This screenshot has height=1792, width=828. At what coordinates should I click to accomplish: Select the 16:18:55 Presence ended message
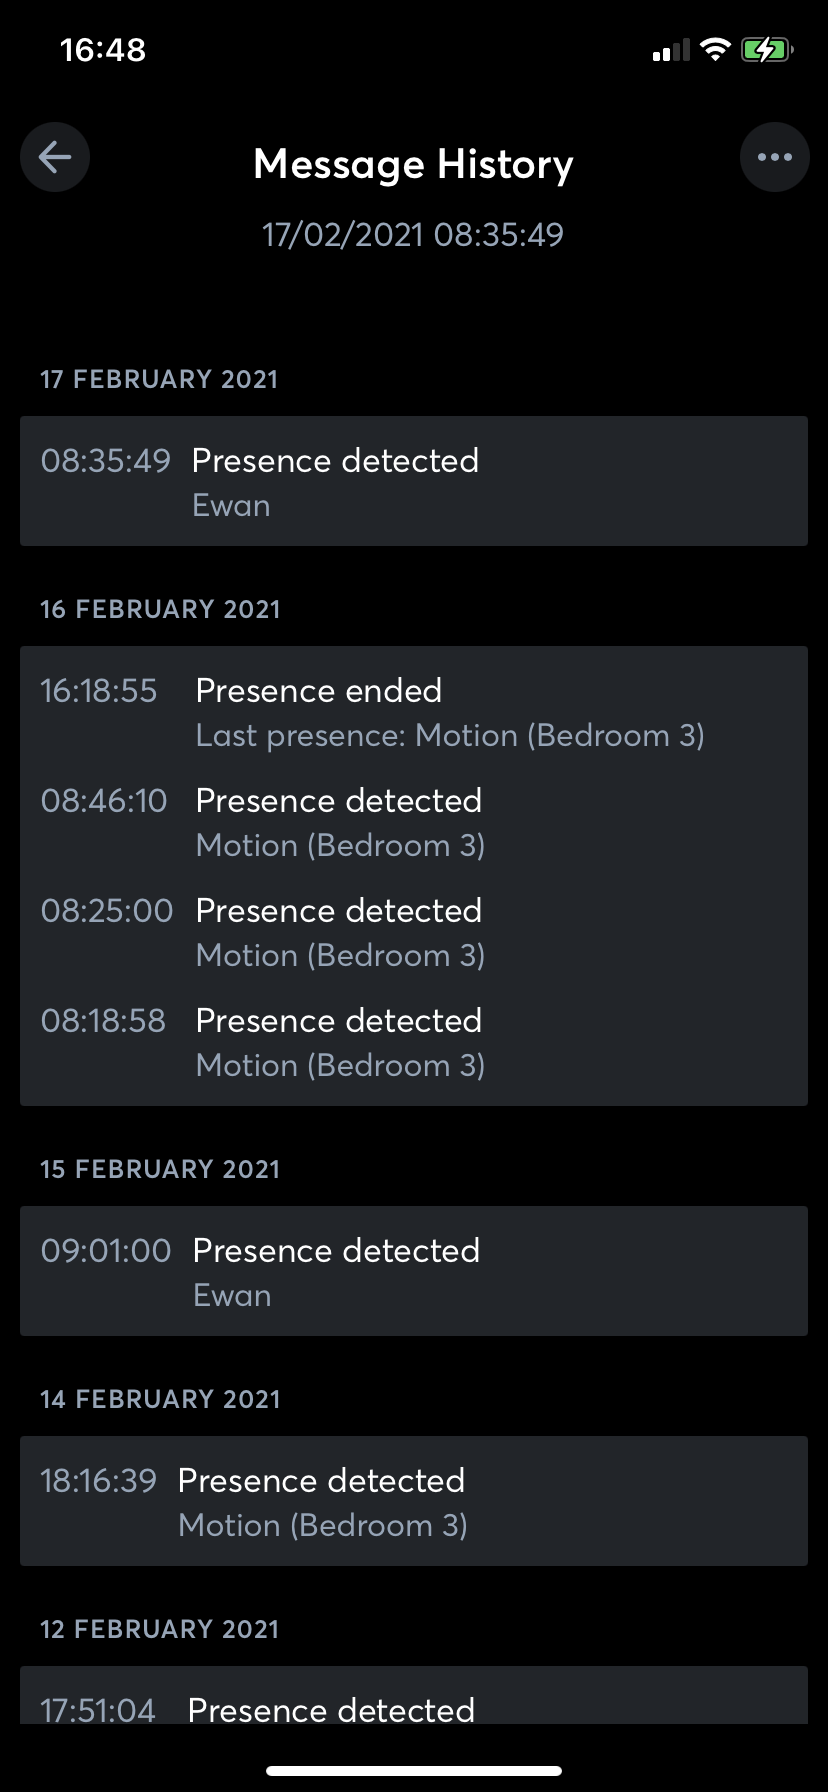(413, 712)
